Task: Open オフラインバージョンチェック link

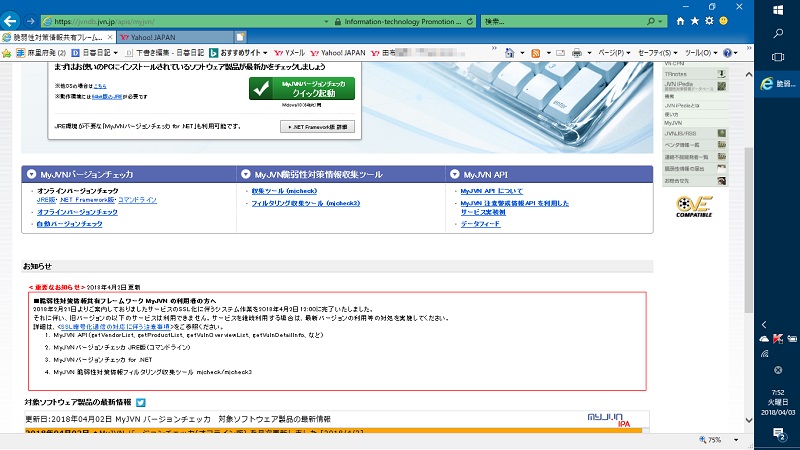Action: coord(77,212)
